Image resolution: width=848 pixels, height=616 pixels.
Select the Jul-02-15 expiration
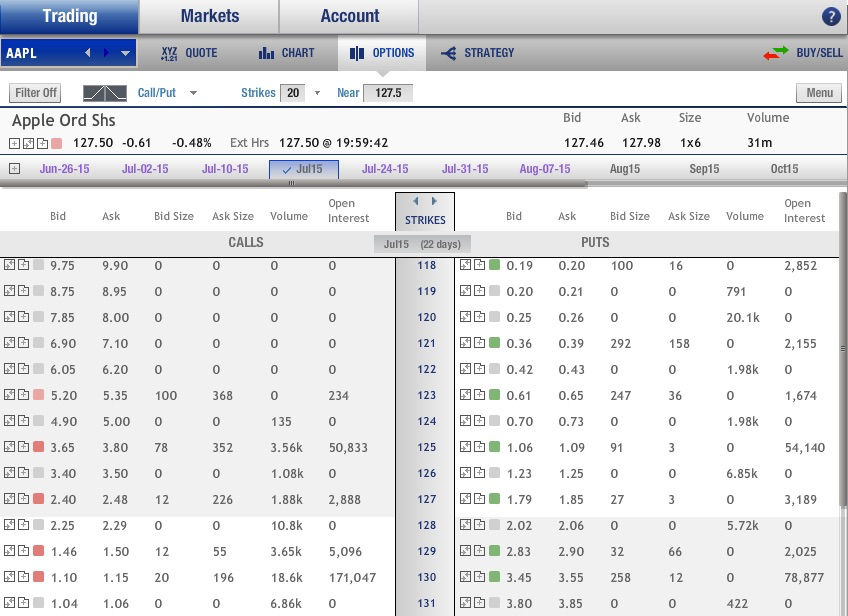click(x=145, y=169)
